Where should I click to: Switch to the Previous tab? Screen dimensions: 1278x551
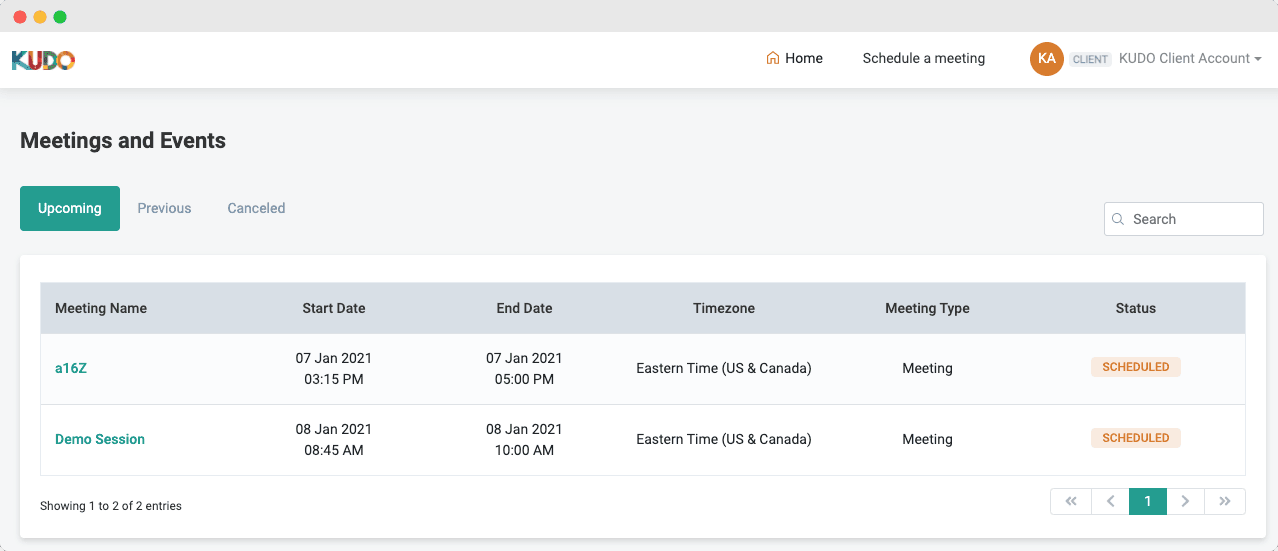tap(164, 208)
